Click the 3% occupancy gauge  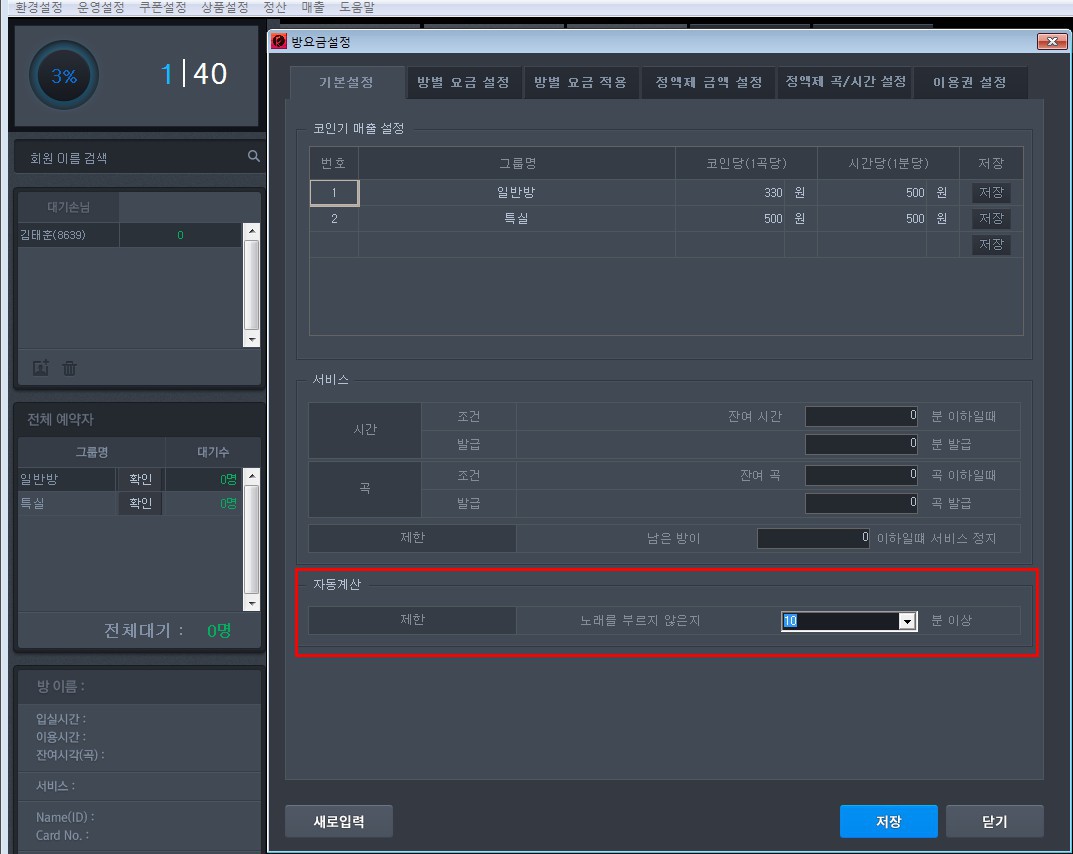[x=64, y=76]
